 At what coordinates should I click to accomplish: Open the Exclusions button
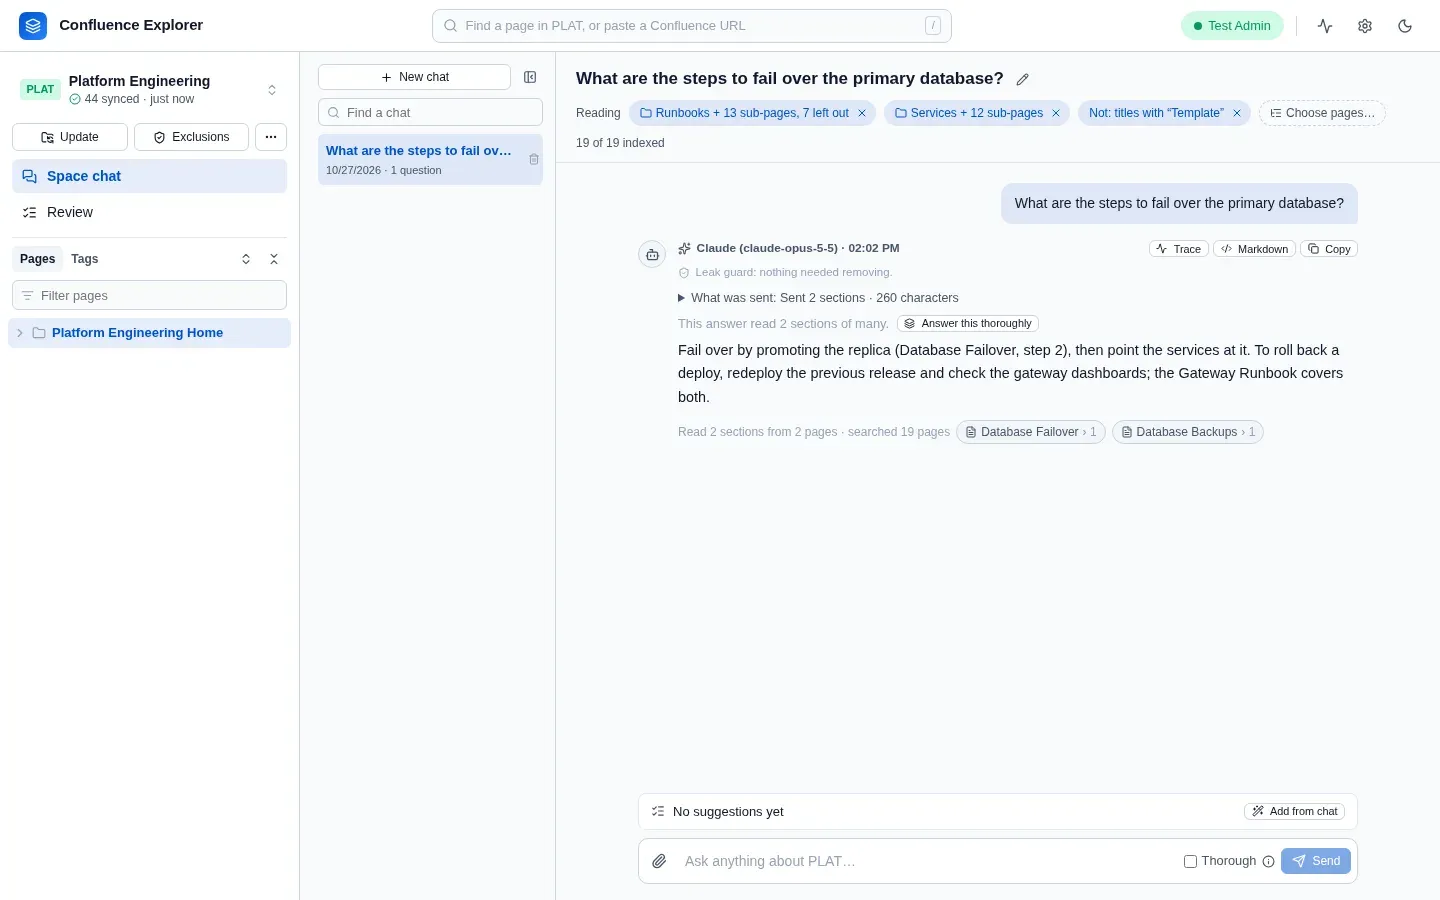pyautogui.click(x=191, y=137)
